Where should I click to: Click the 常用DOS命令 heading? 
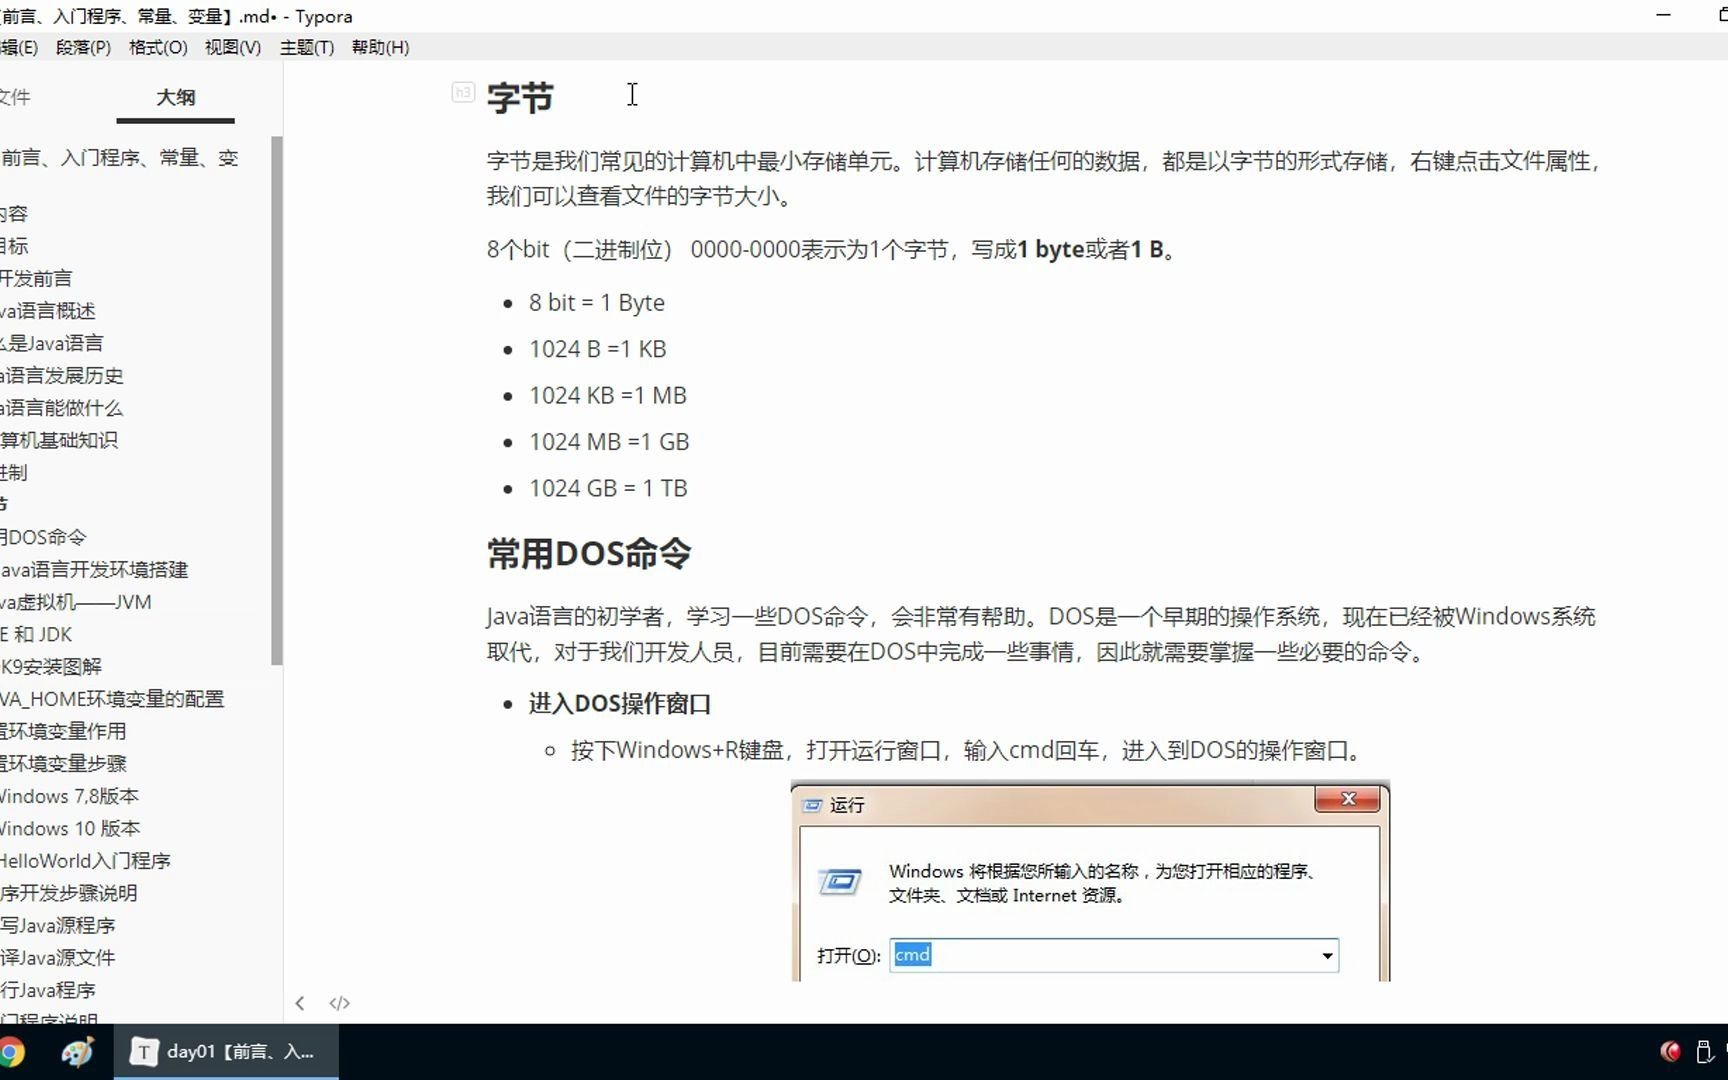(589, 553)
